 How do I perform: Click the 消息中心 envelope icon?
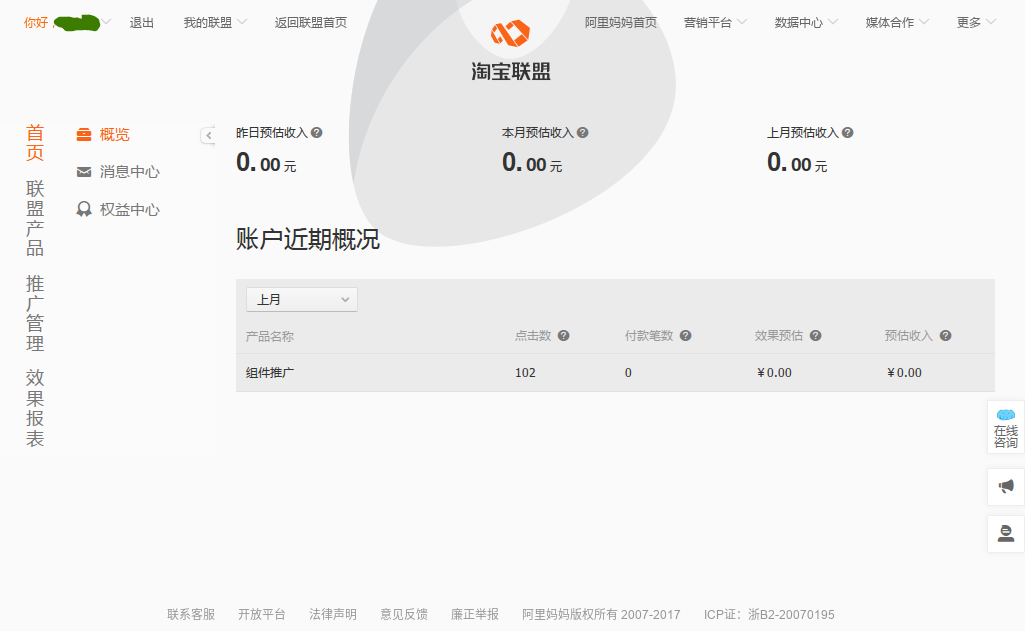pos(84,172)
